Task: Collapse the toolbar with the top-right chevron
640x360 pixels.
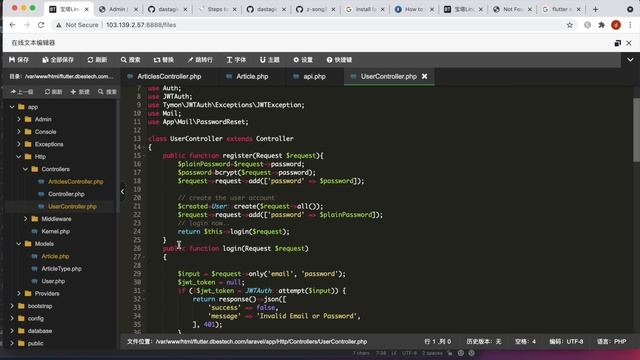Action: 630,60
